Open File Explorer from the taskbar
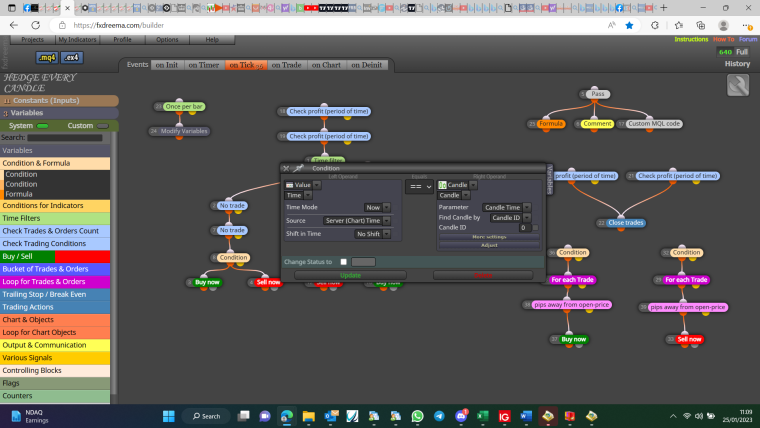The image size is (760, 428). pyautogui.click(x=308, y=416)
